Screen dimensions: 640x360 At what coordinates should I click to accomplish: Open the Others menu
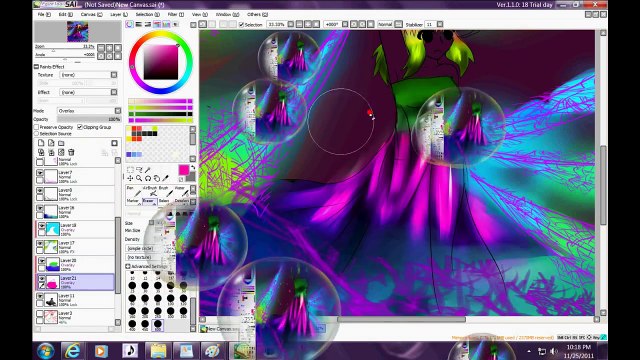click(x=257, y=14)
